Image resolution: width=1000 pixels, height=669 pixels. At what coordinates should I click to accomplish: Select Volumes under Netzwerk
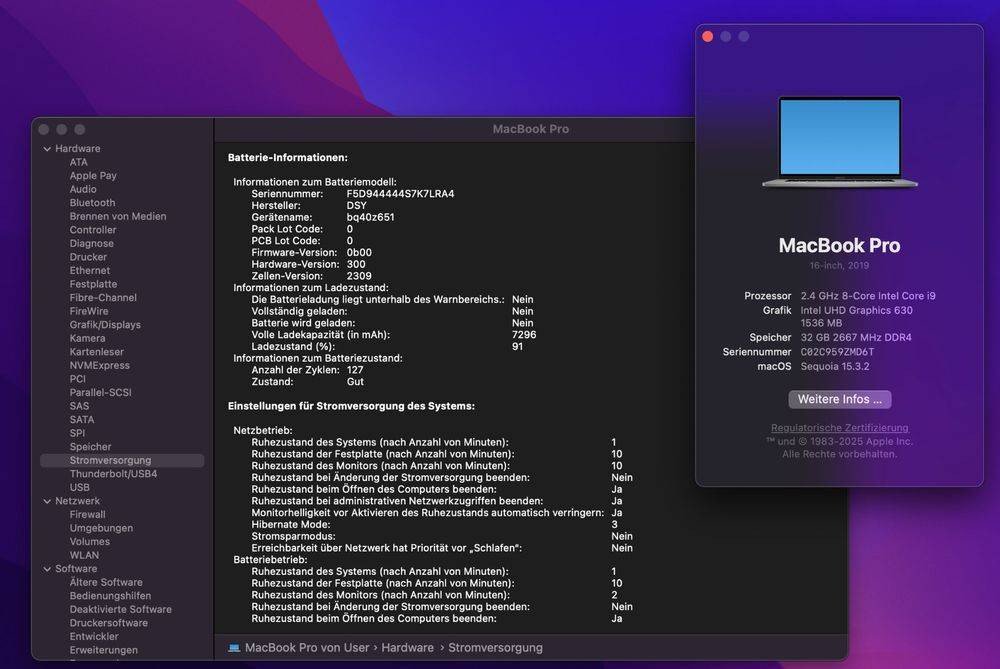coord(90,541)
